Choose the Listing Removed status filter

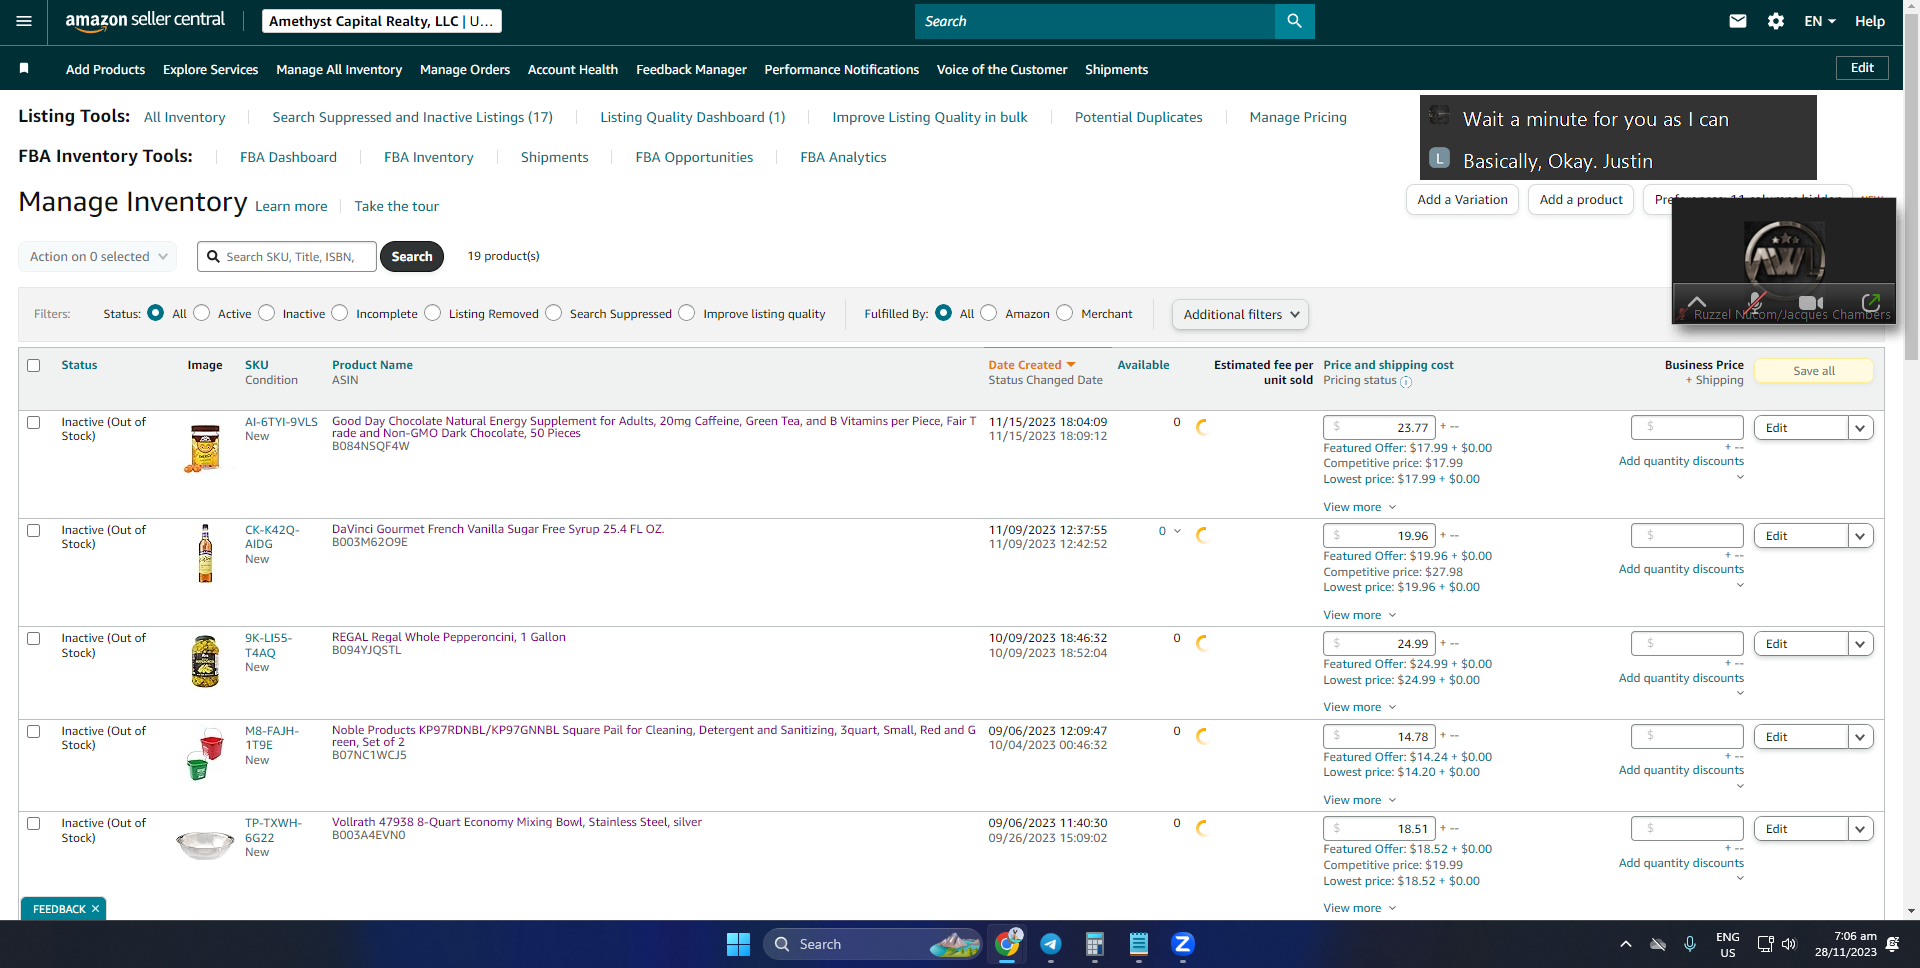click(433, 313)
